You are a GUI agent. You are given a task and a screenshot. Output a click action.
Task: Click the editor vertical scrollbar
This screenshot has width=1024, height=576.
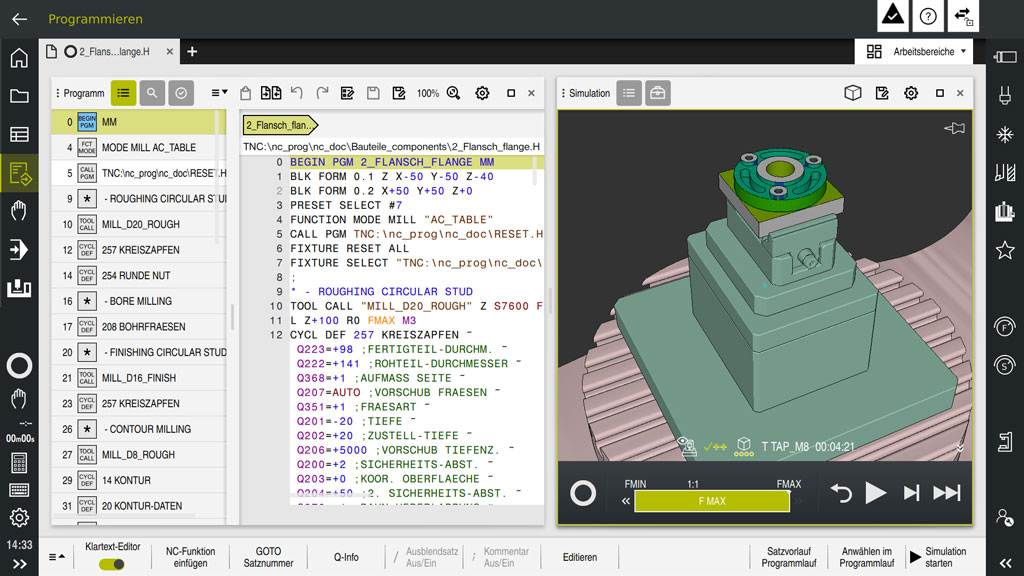coord(536,172)
